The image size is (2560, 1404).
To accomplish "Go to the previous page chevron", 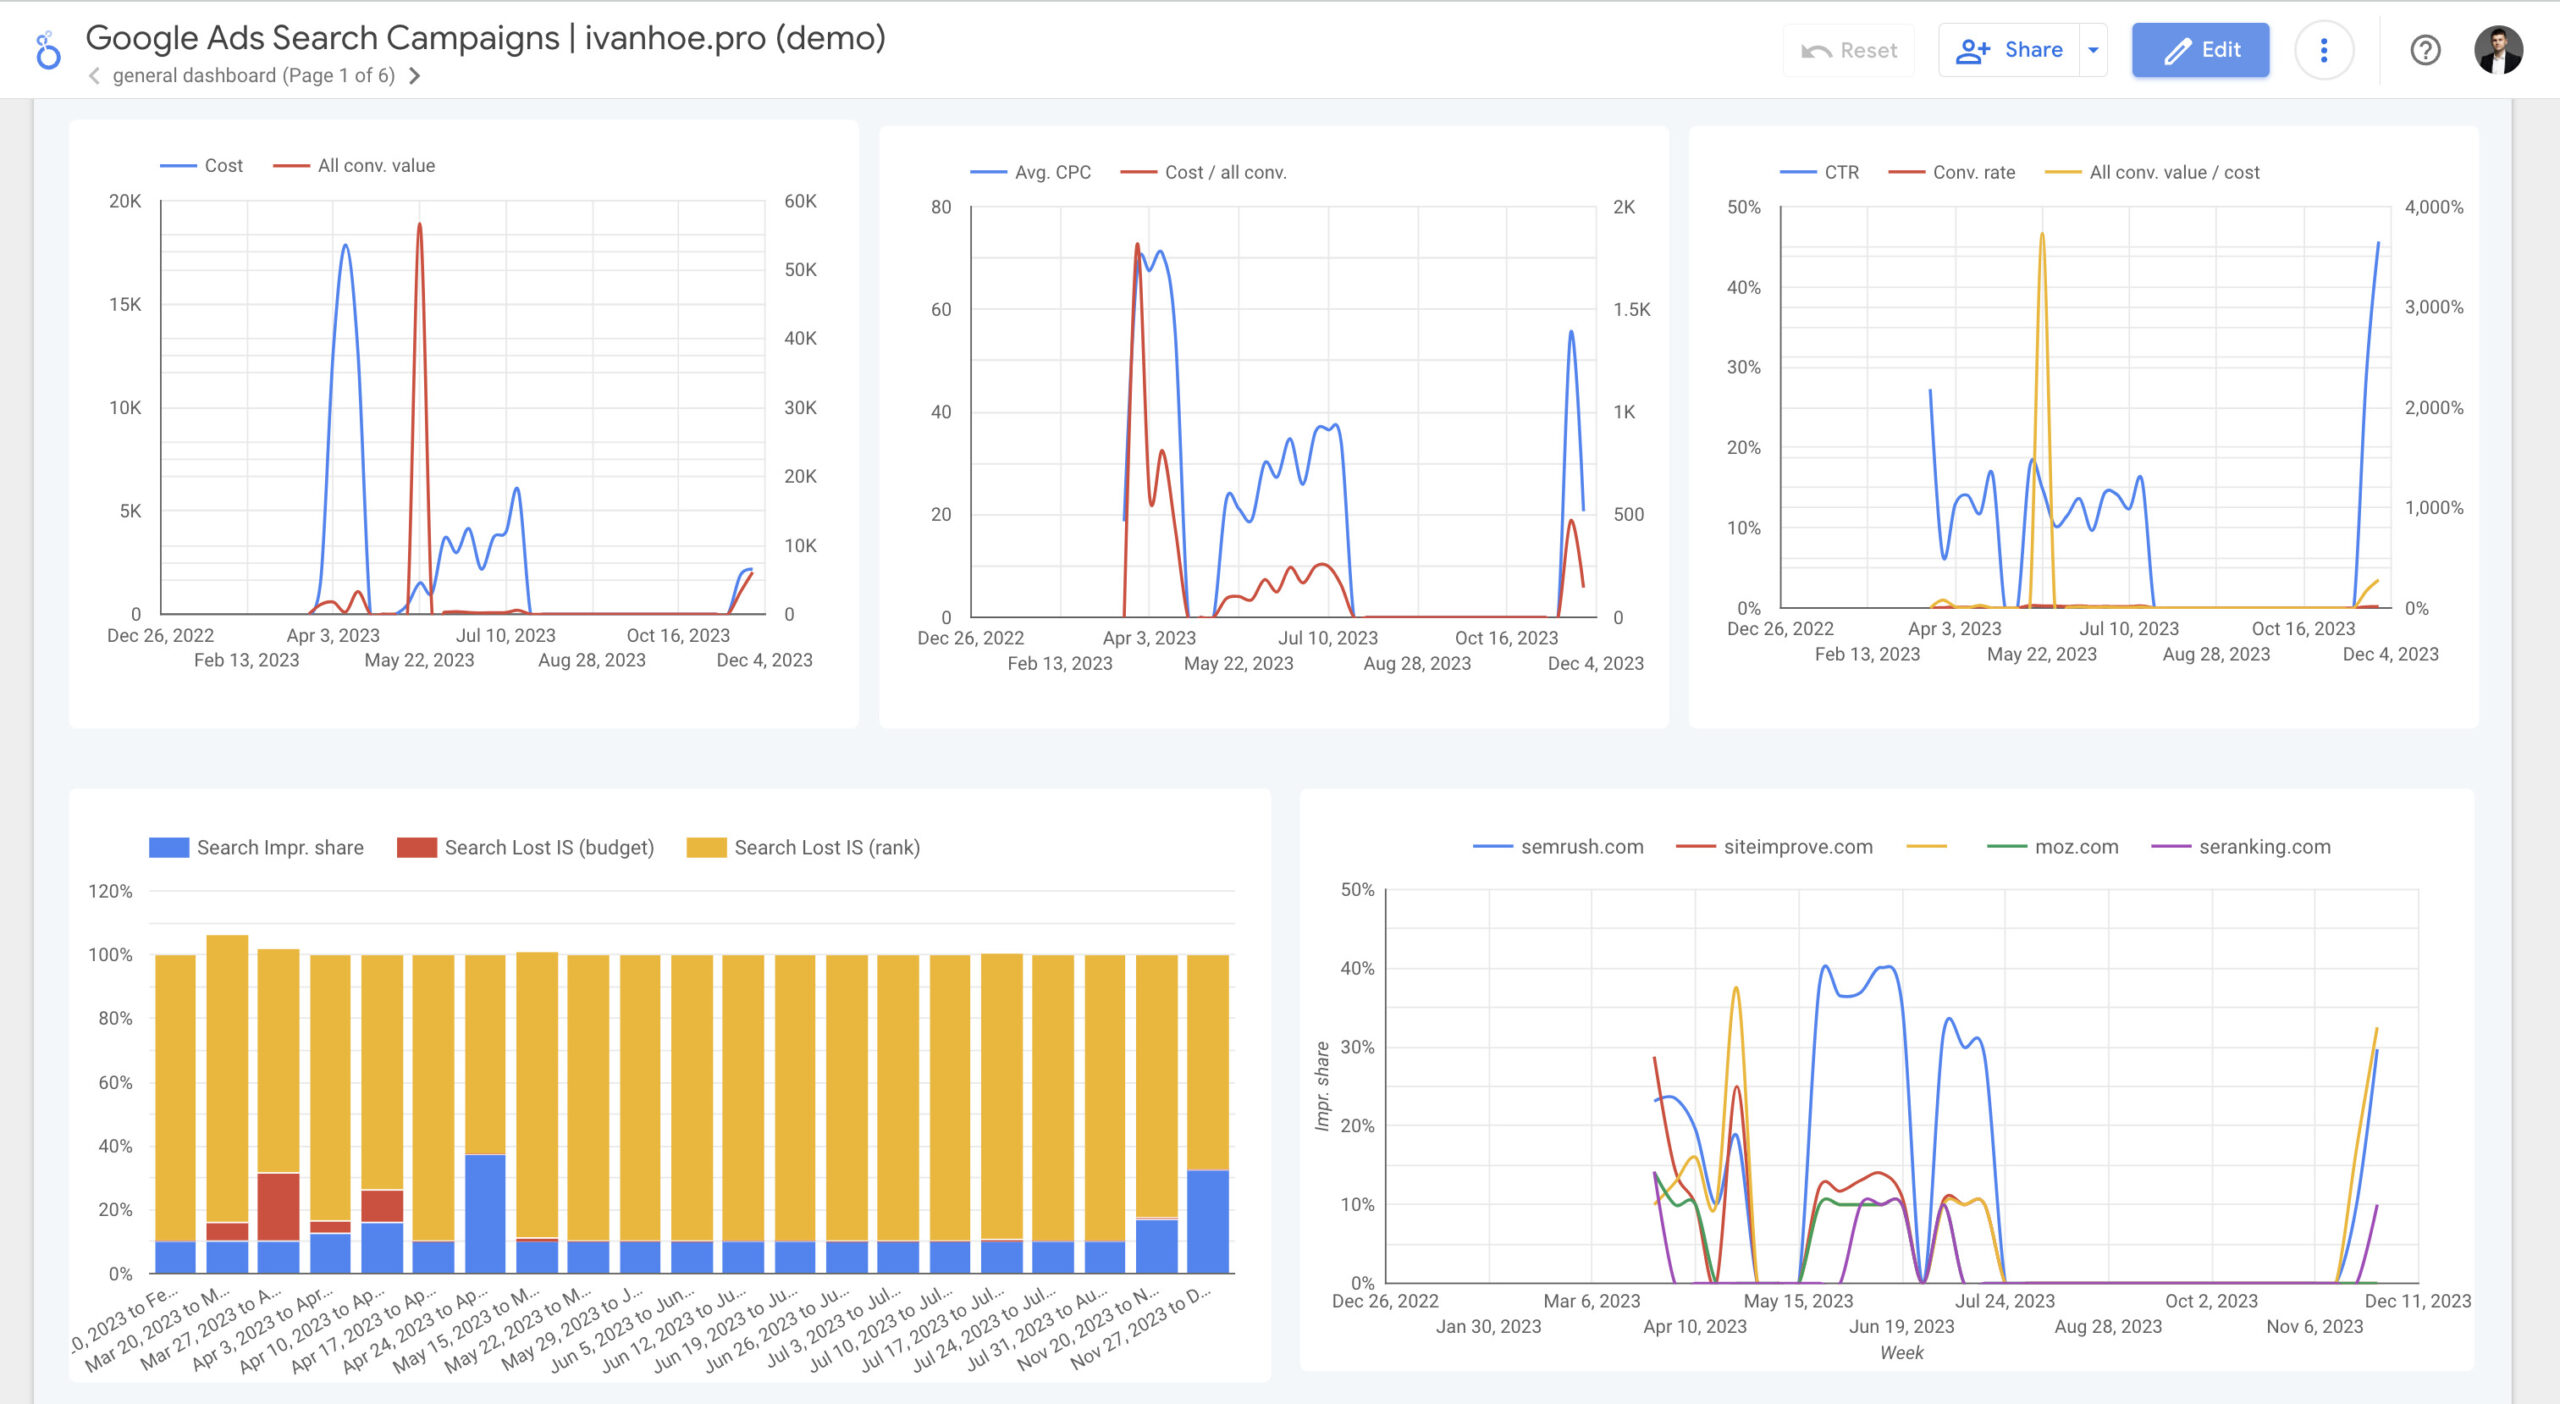I will point(94,76).
